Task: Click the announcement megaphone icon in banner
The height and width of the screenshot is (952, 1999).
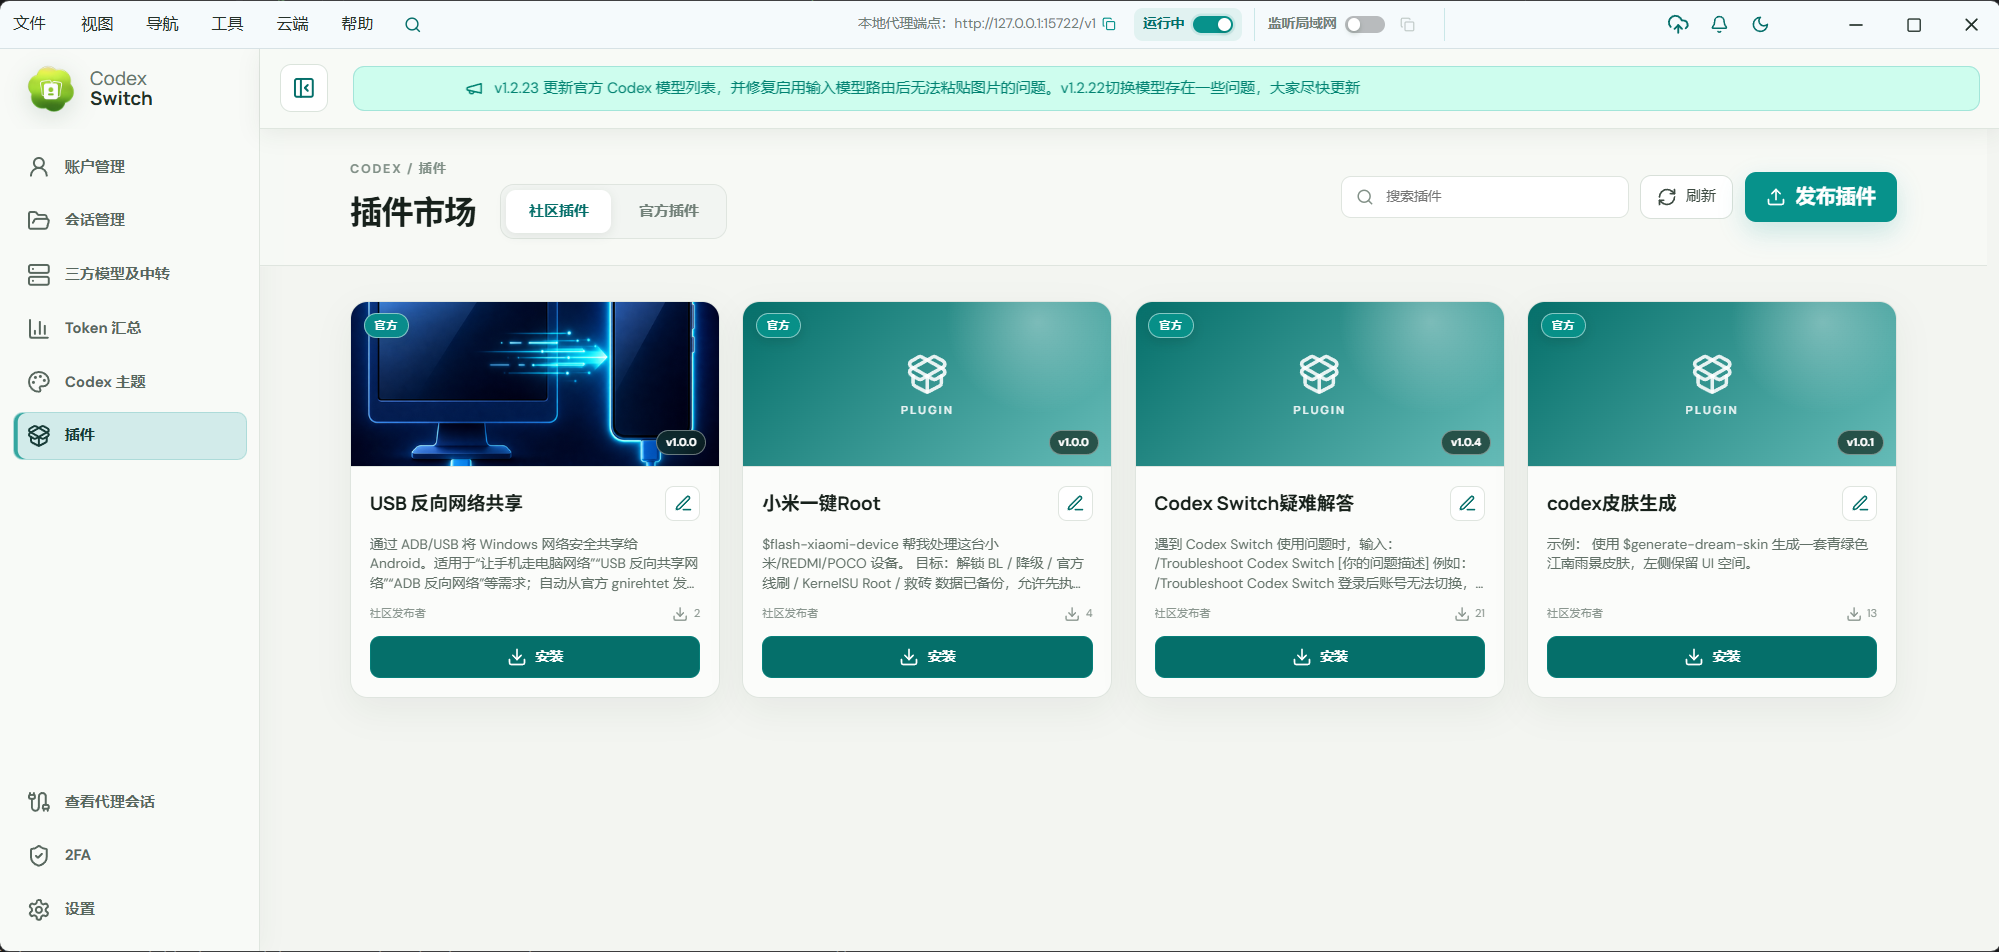Action: pos(474,89)
